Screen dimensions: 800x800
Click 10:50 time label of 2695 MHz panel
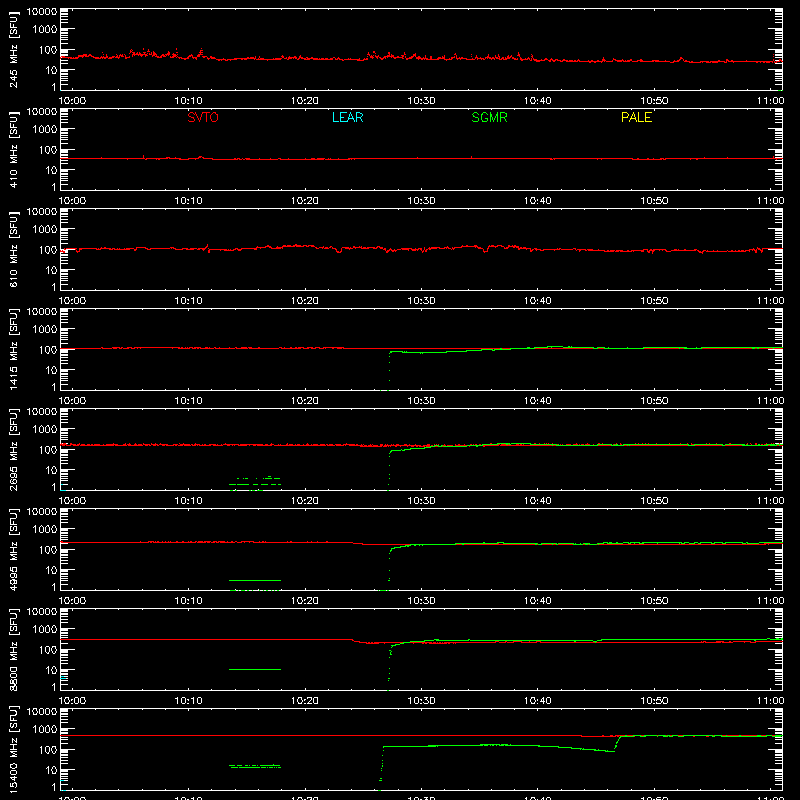tap(654, 501)
